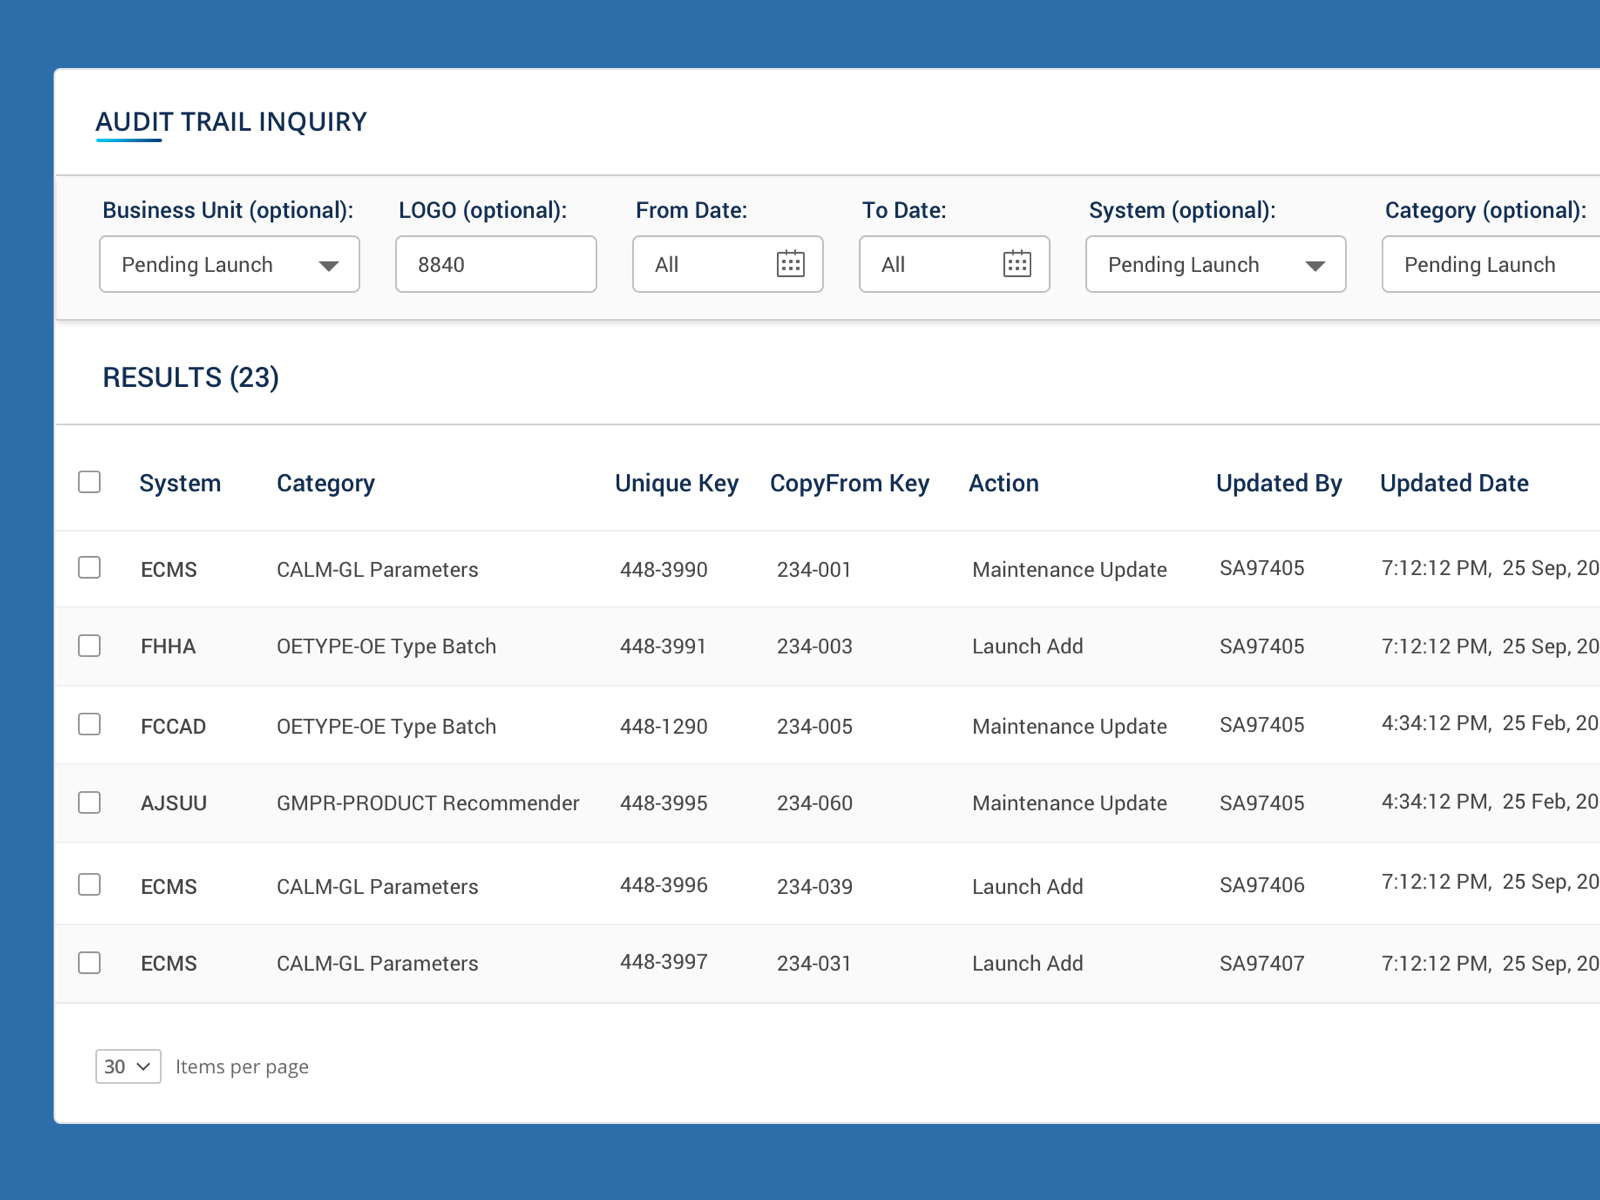Open the To Date calendar picker
This screenshot has height=1200, width=1600.
pyautogui.click(x=1018, y=264)
